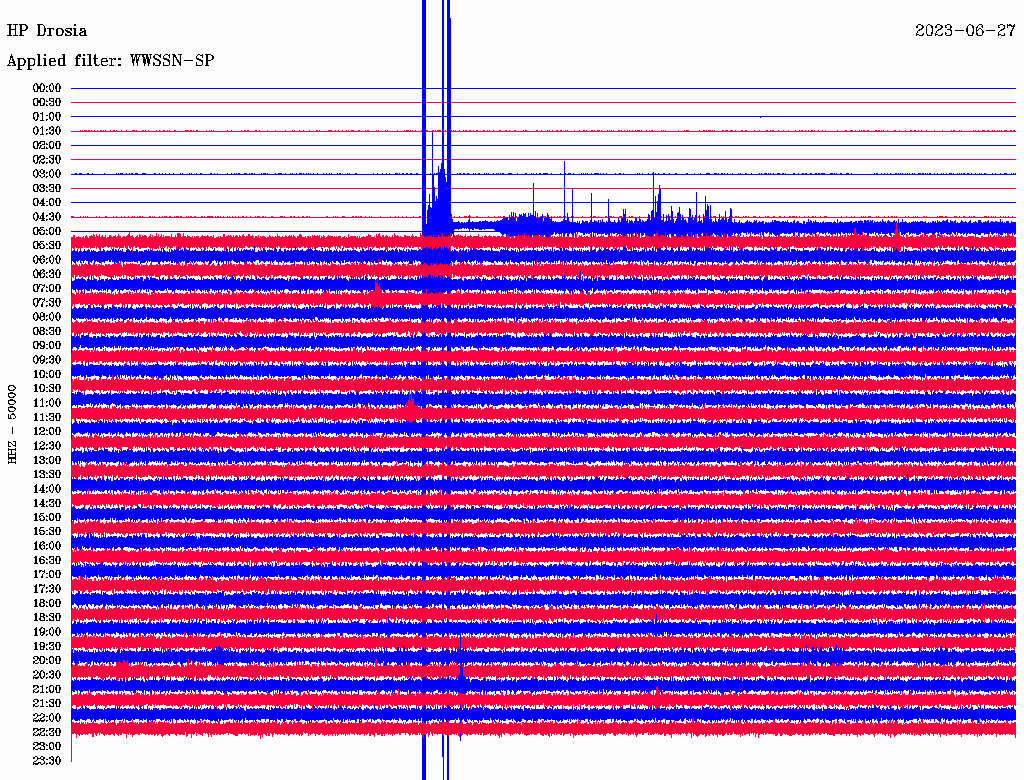This screenshot has height=780, width=1024.
Task: Select the 23:30 time label
Action: [47, 761]
